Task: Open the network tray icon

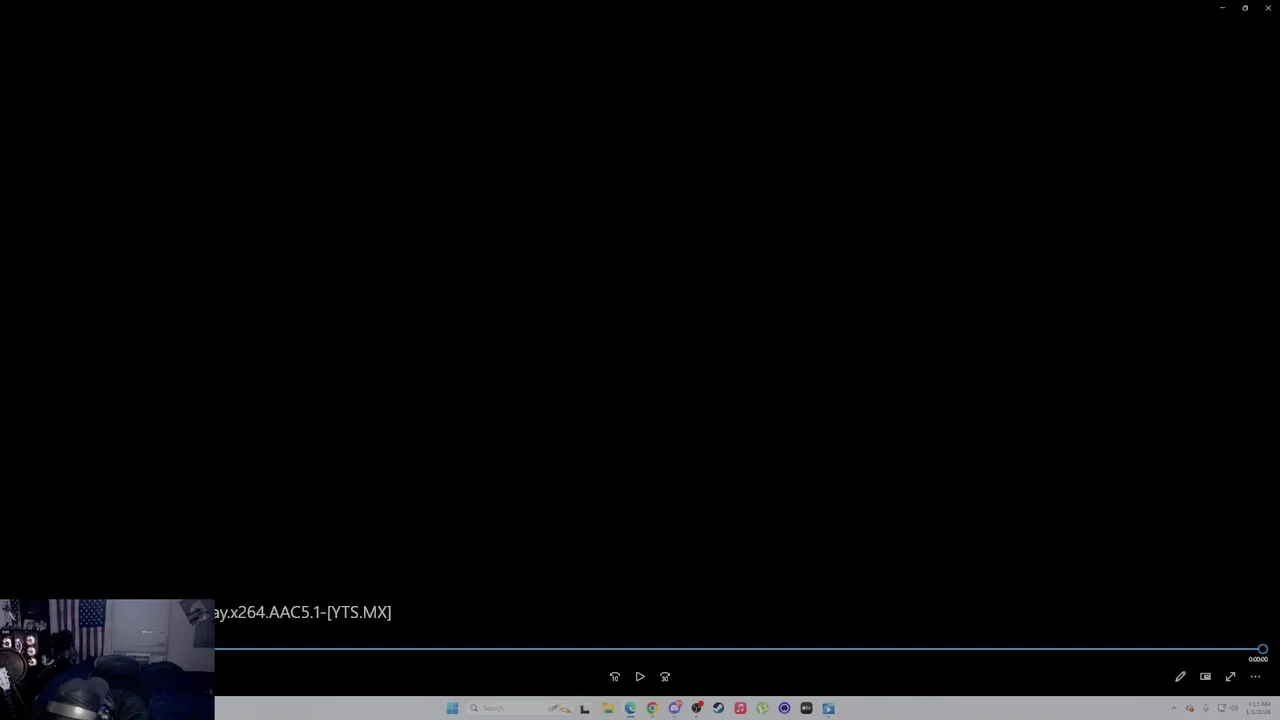Action: point(1221,708)
